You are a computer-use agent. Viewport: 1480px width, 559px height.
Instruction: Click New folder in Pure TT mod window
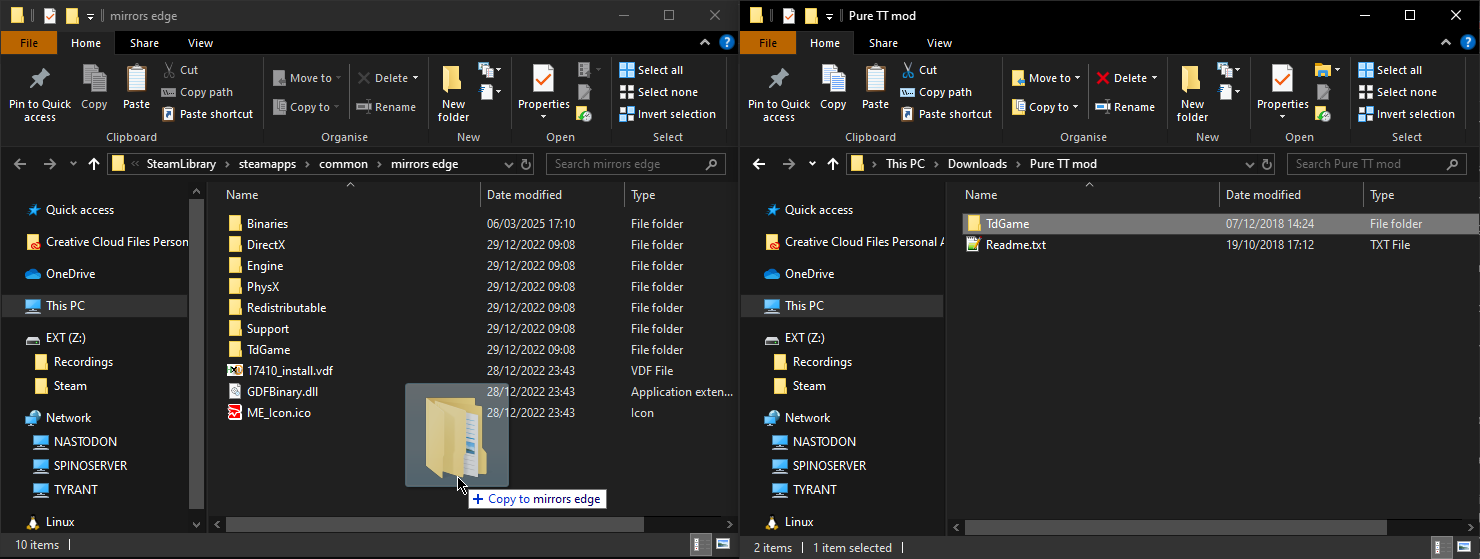pos(1192,94)
